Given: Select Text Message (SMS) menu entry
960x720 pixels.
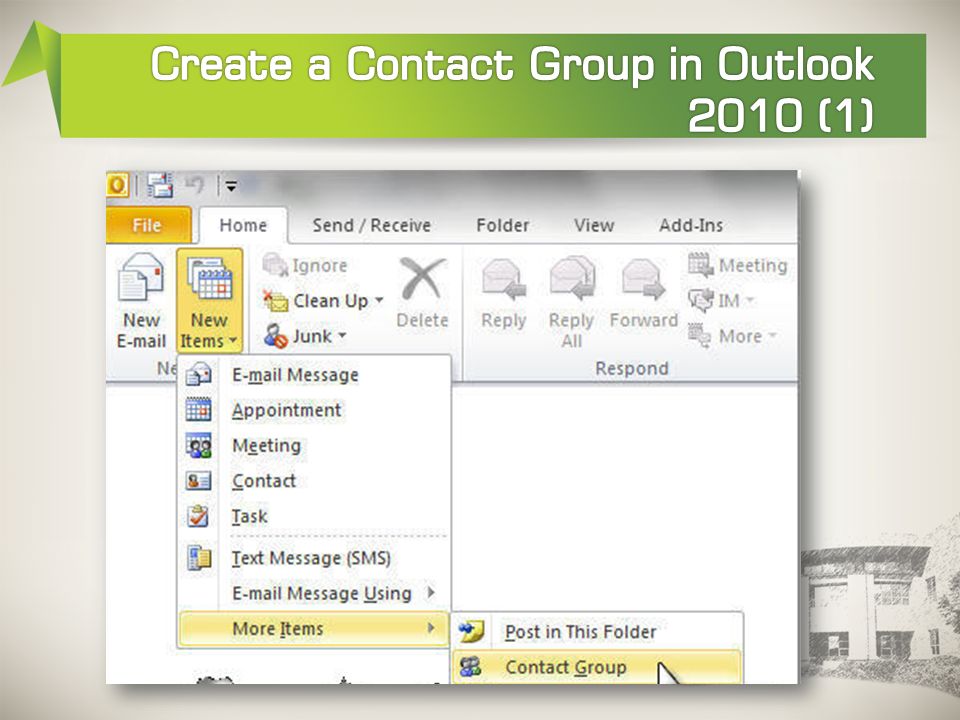Looking at the screenshot, I should [314, 558].
